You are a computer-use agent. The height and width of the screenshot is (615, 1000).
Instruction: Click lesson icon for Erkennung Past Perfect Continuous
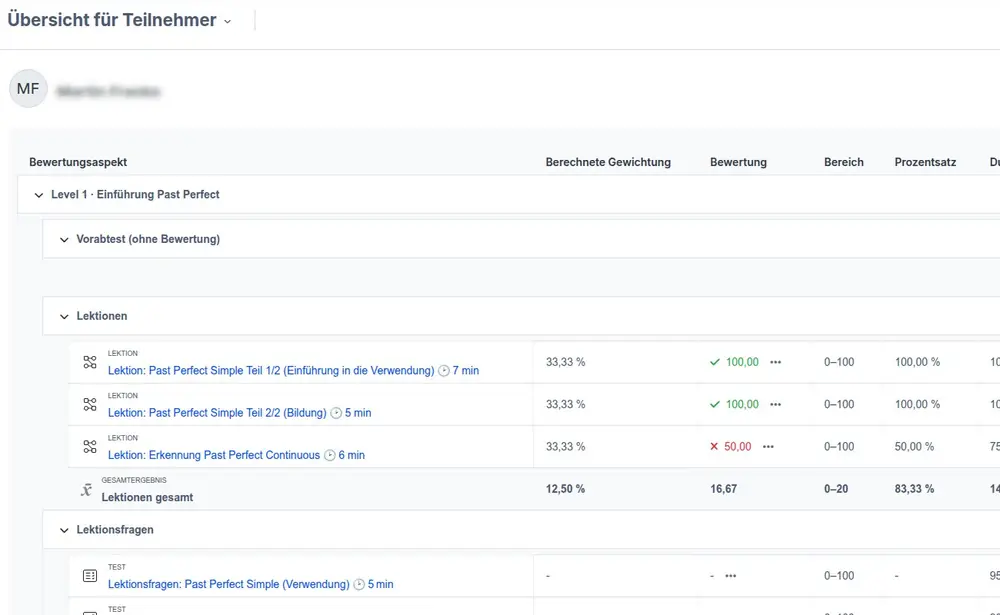coord(90,447)
